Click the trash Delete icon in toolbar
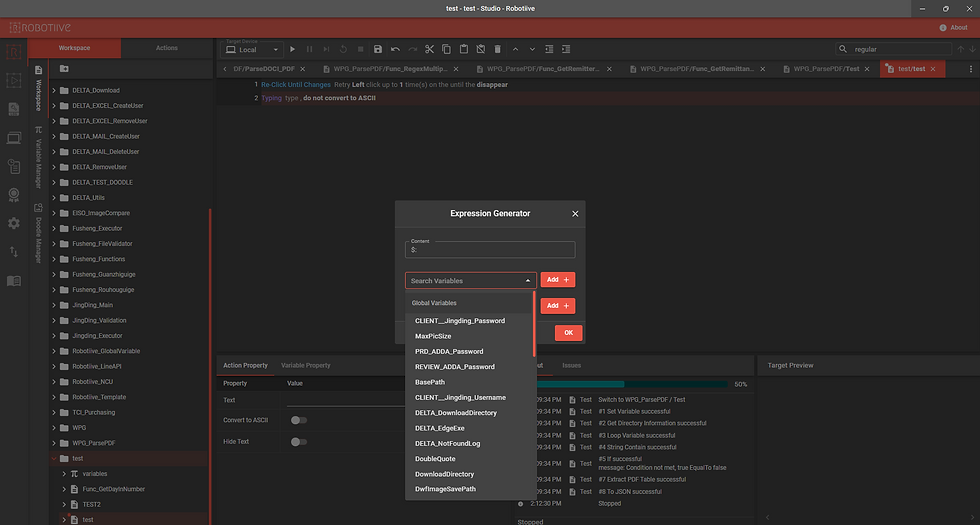Viewport: 980px width, 525px height. click(497, 49)
